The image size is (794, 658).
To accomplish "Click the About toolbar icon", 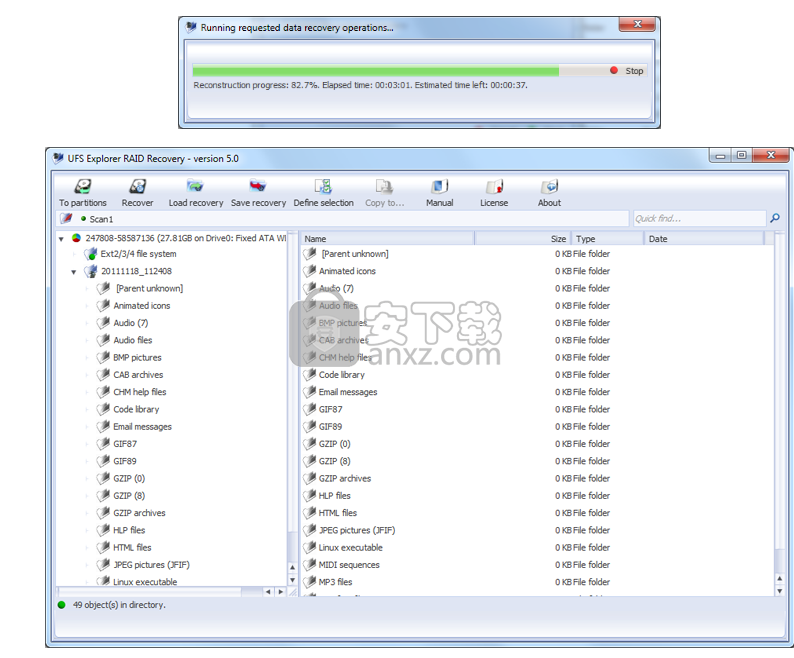I will pos(549,186).
